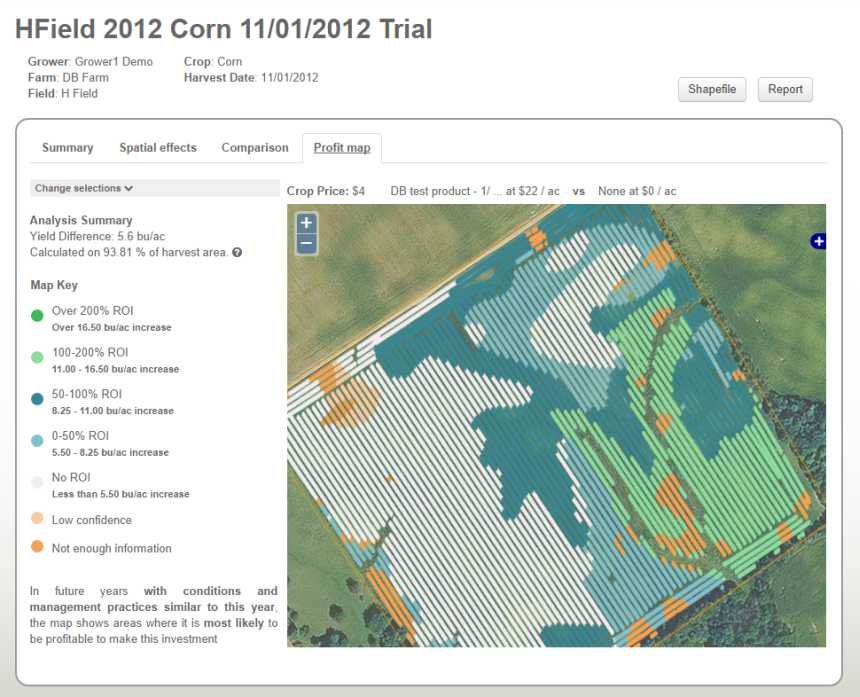The image size is (860, 697).
Task: Click the Harvest Date: 11/01/2012 text
Action: click(251, 77)
